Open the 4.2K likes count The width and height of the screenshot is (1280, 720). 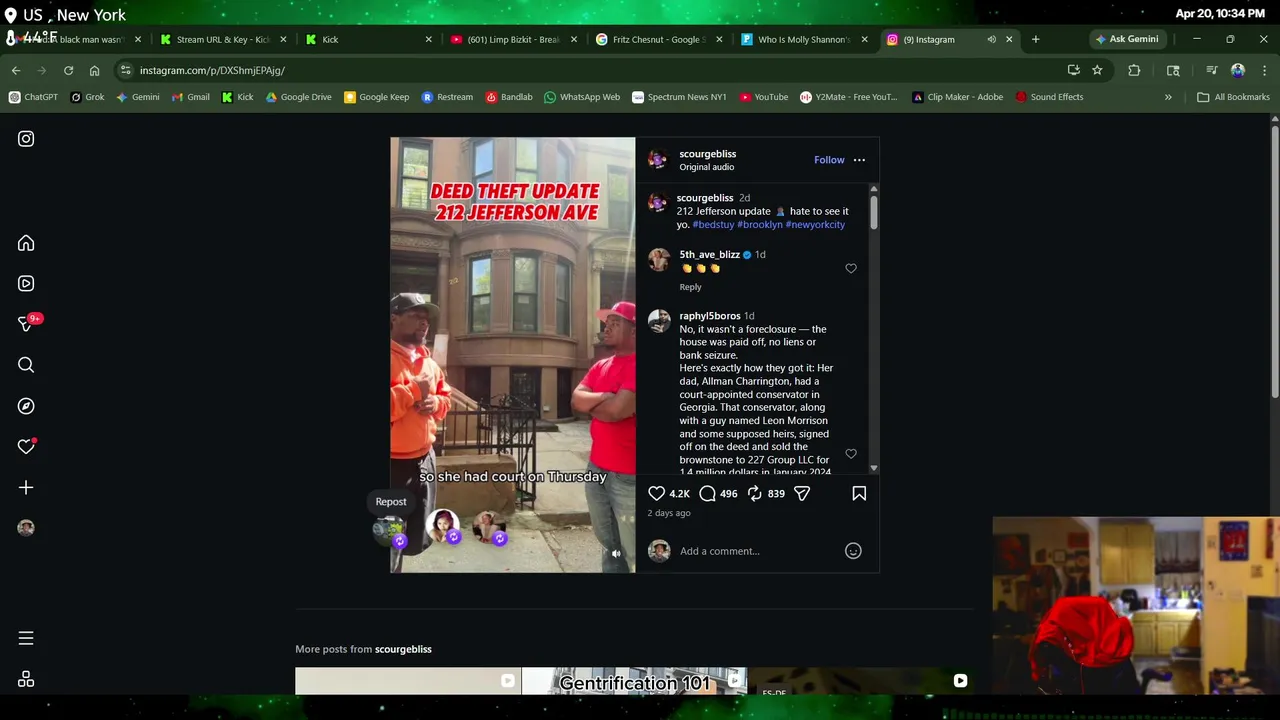pyautogui.click(x=679, y=494)
